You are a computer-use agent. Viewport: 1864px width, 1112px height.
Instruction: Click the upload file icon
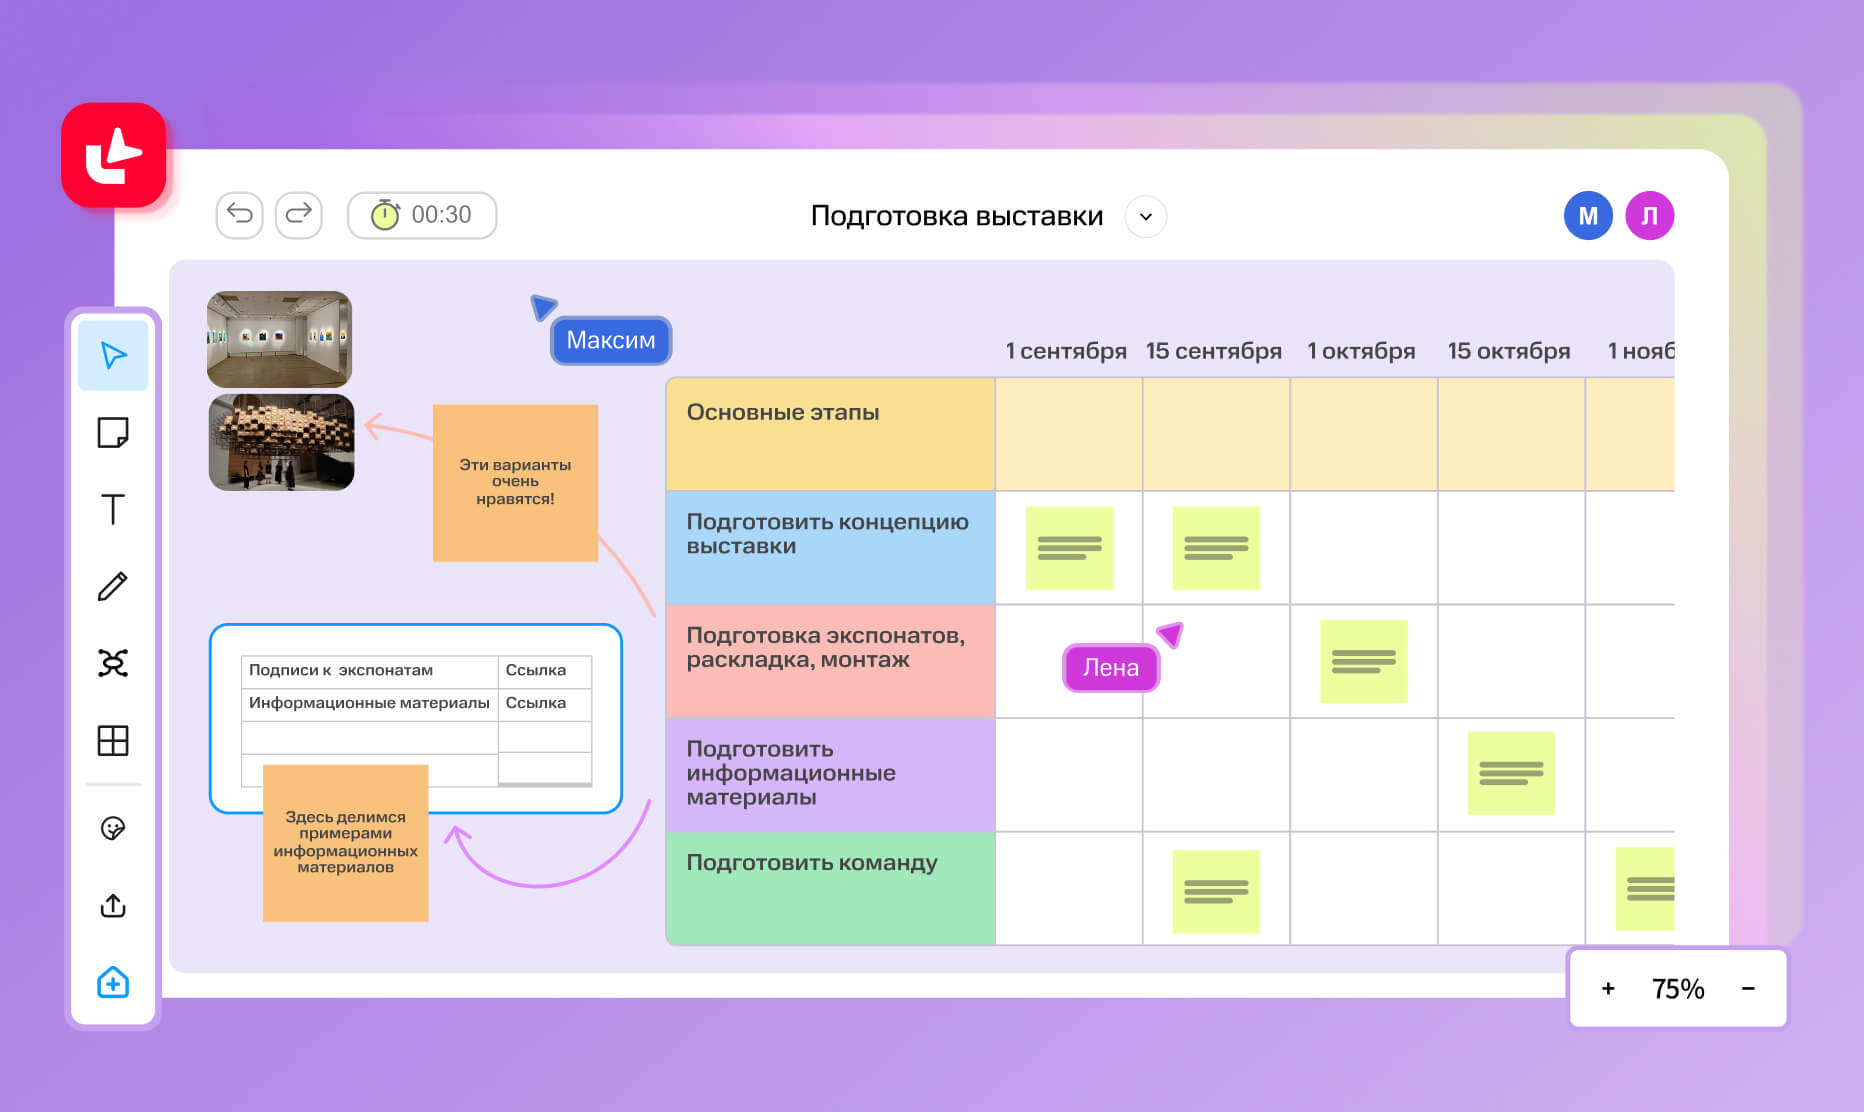point(113,905)
